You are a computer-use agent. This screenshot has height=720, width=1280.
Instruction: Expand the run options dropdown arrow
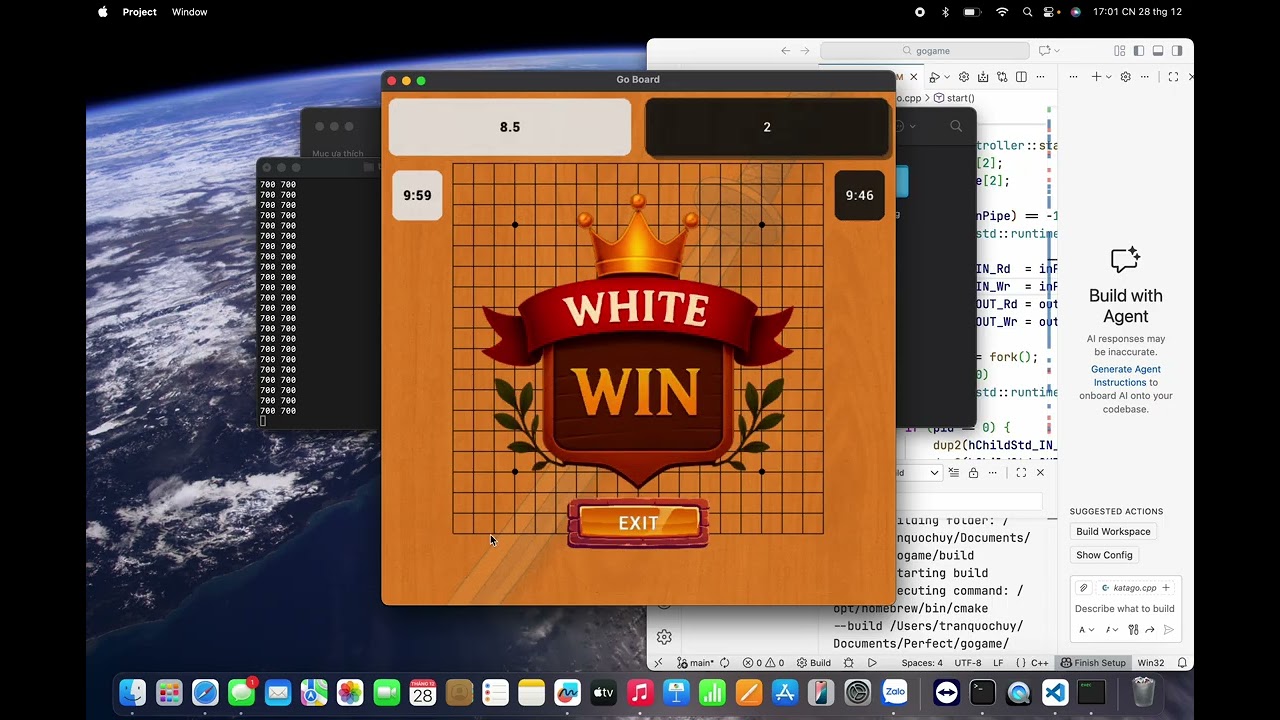[947, 77]
